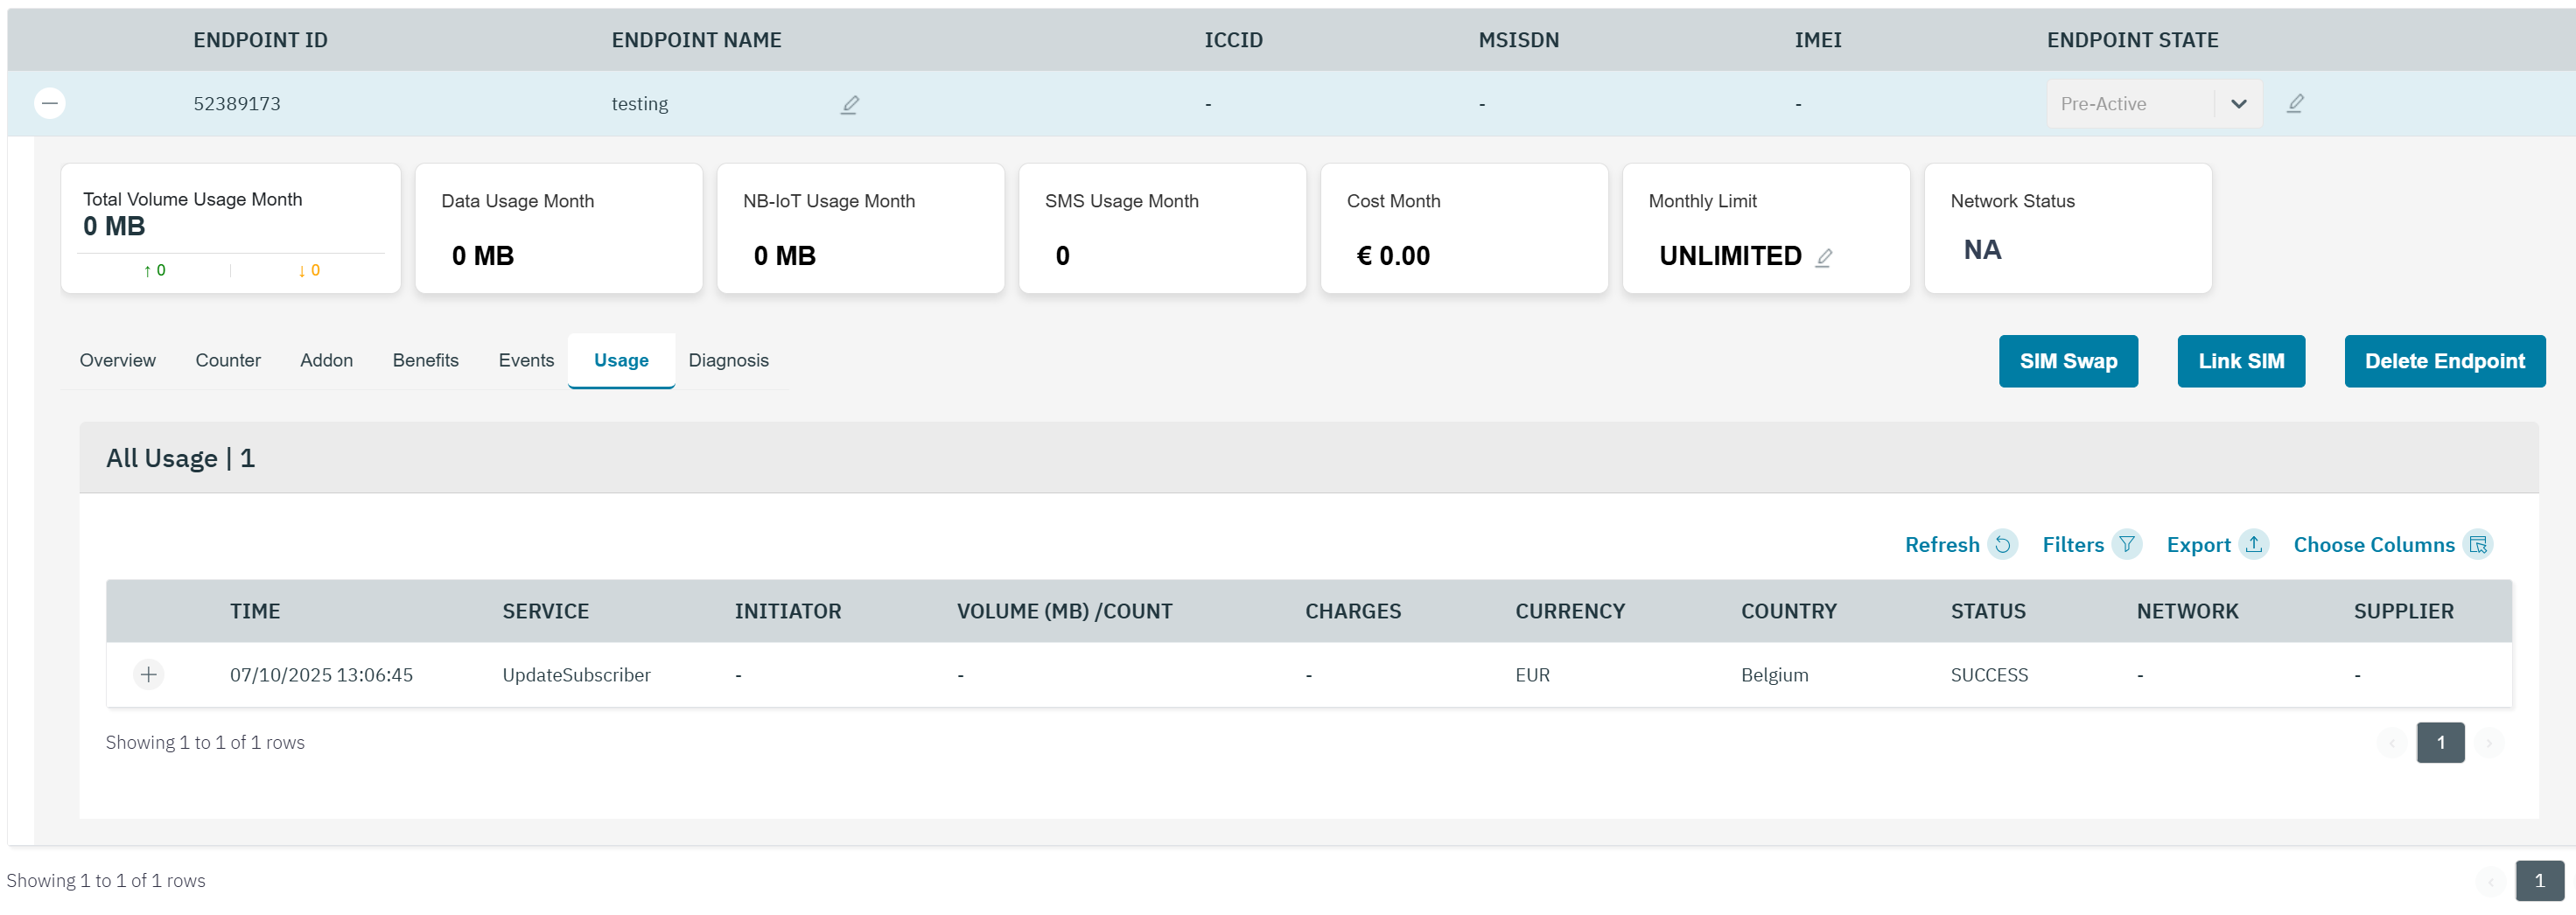Collapse endpoint 52389173 row with minus icon
2576x915 pixels.
tap(50, 103)
